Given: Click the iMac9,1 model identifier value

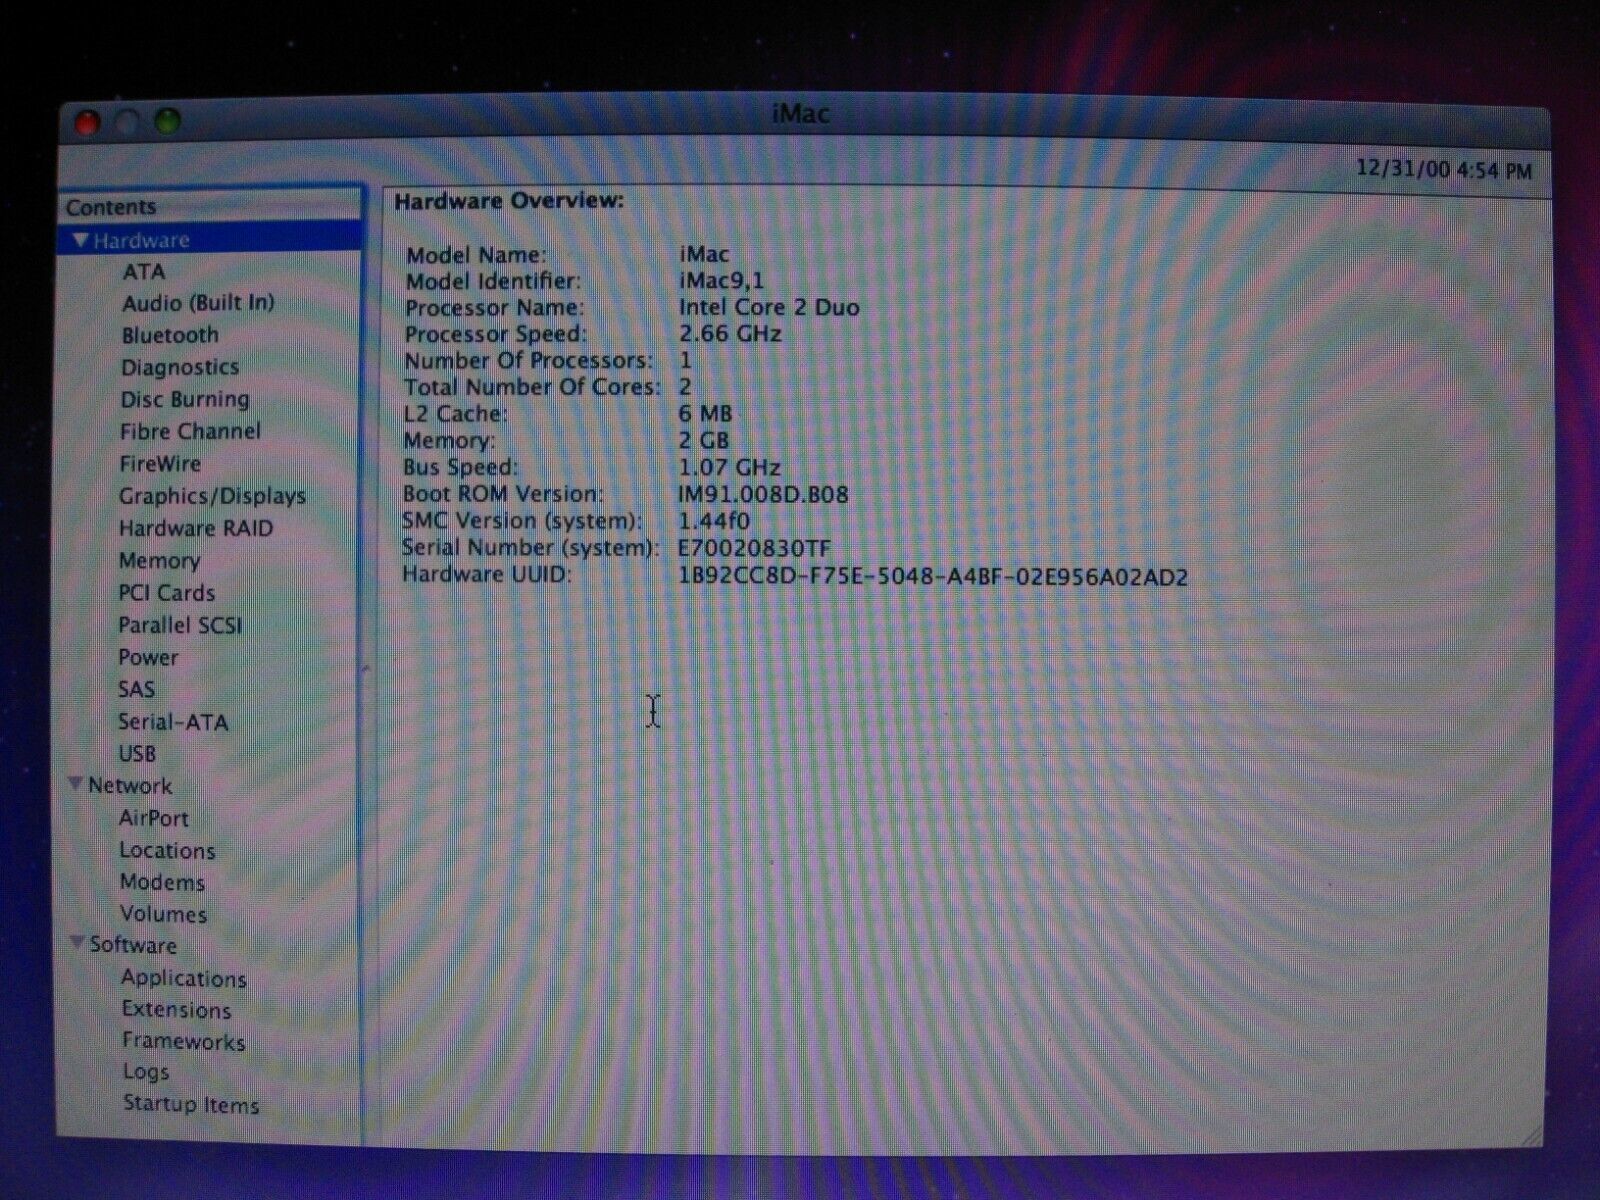Looking at the screenshot, I should [x=721, y=281].
